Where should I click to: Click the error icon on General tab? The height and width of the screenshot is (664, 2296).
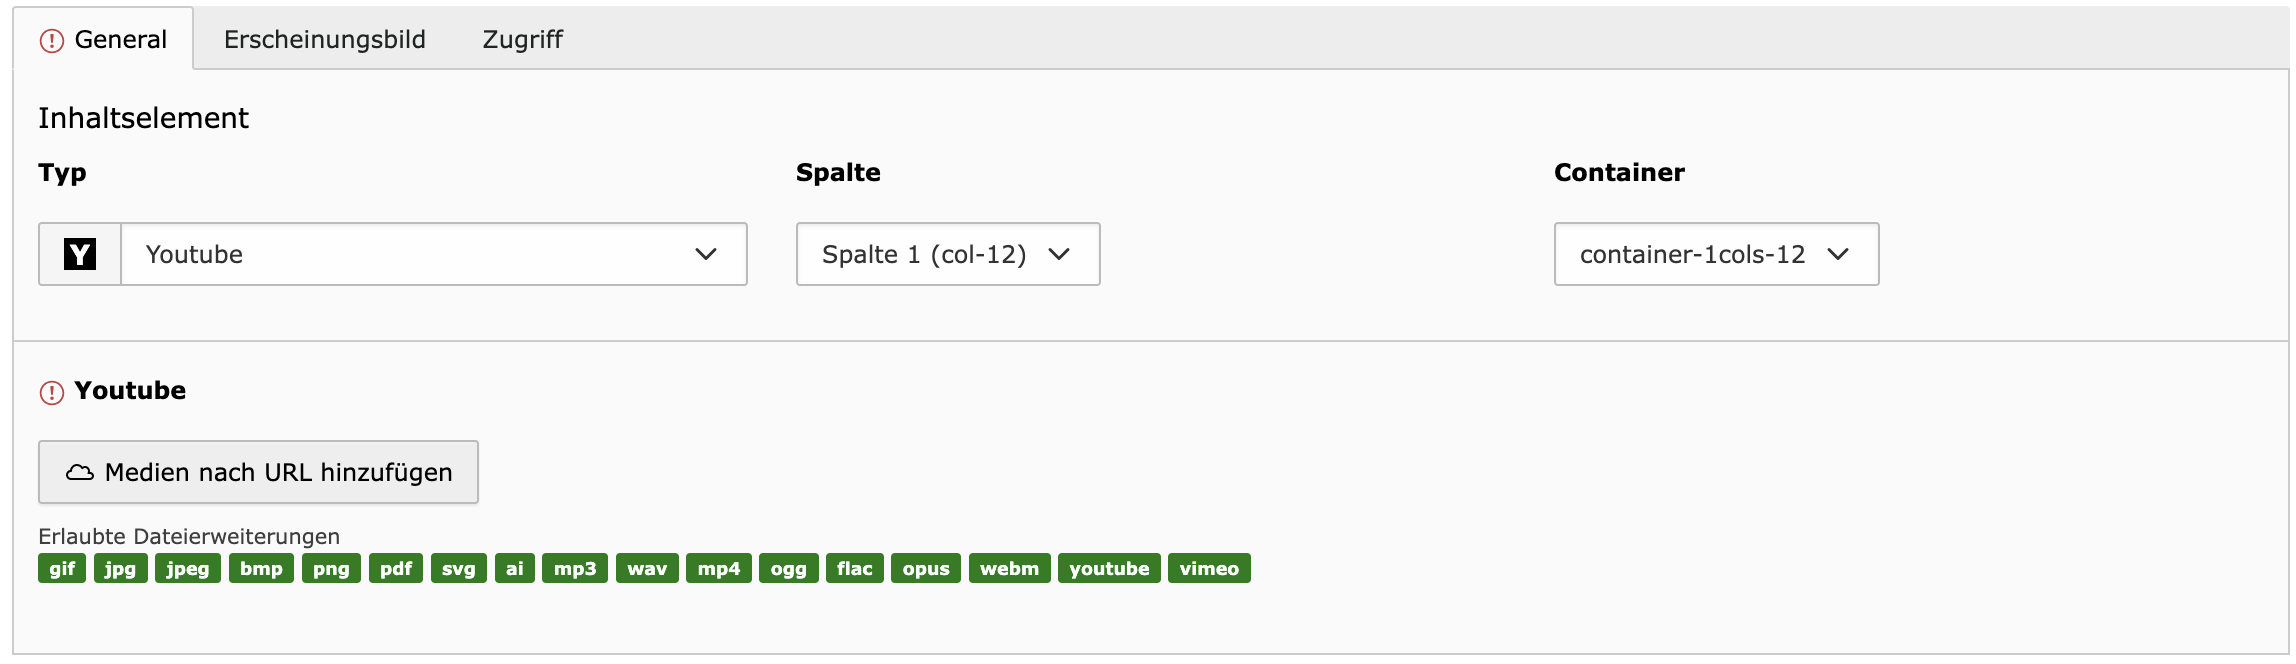tap(51, 41)
